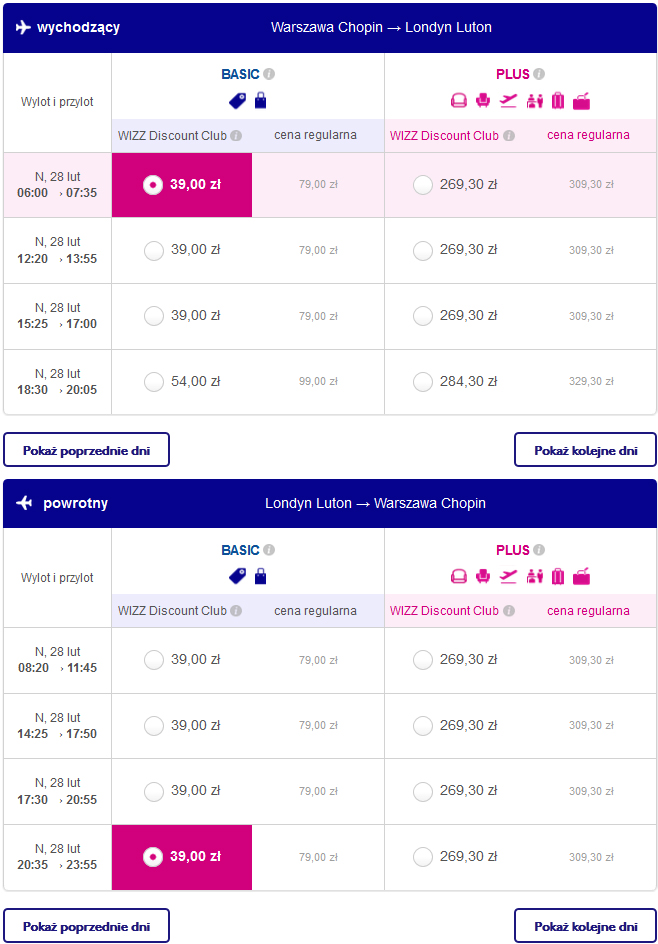658x944 pixels.
Task: Click the checked luggage icon under outbound PLUS
Action: (558, 100)
